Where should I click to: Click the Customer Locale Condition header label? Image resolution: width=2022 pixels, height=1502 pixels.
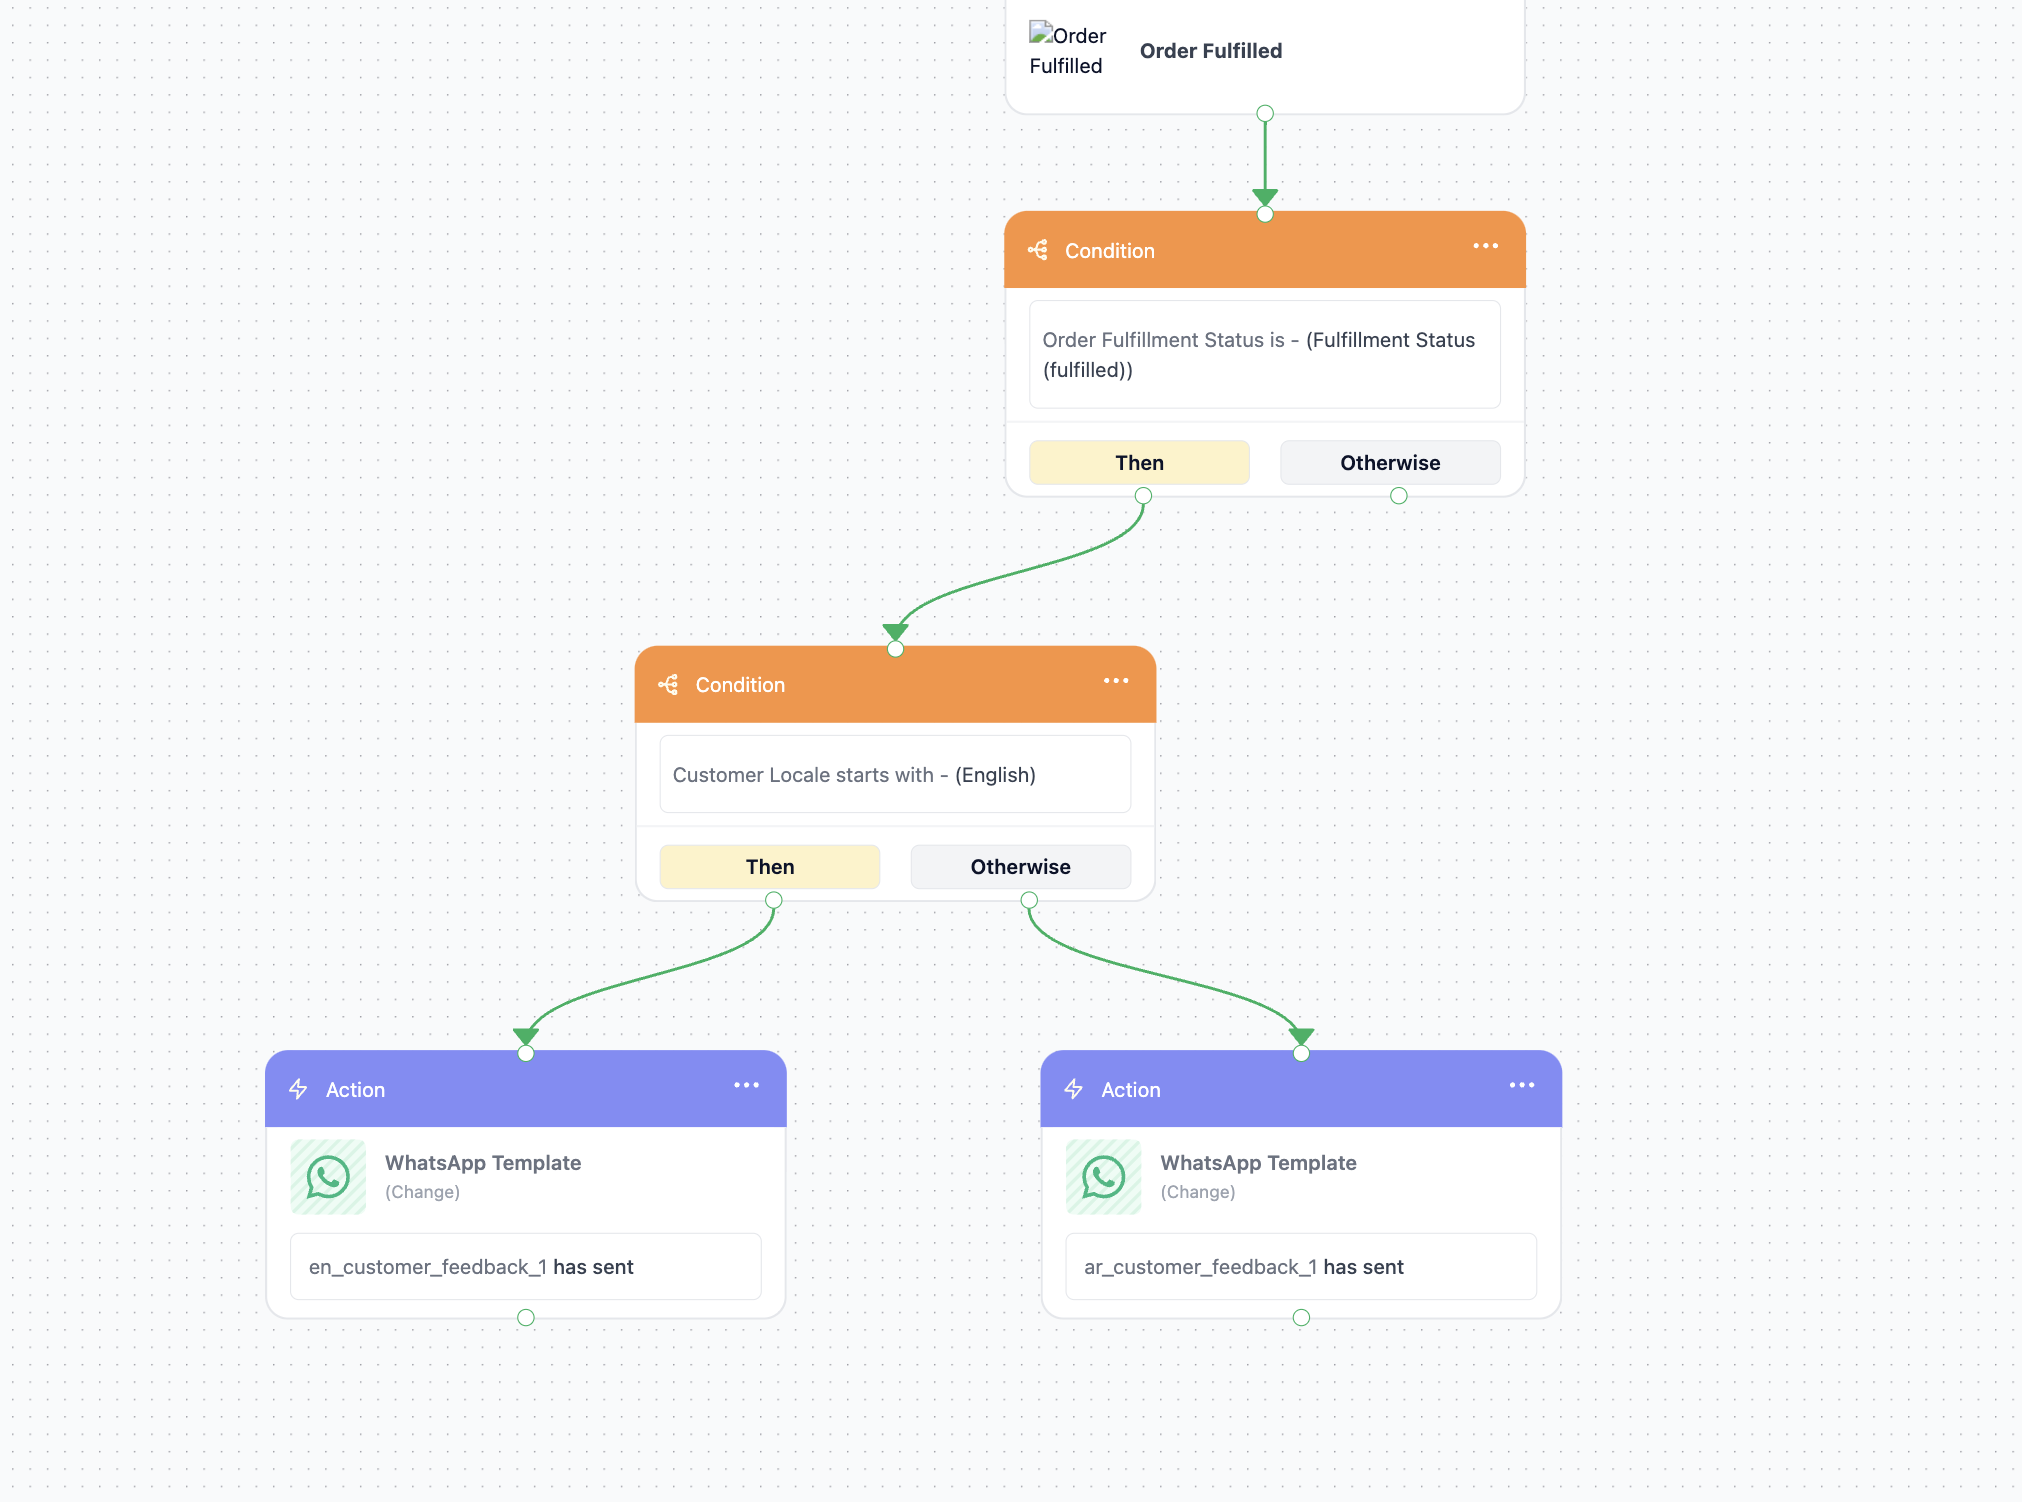click(740, 685)
